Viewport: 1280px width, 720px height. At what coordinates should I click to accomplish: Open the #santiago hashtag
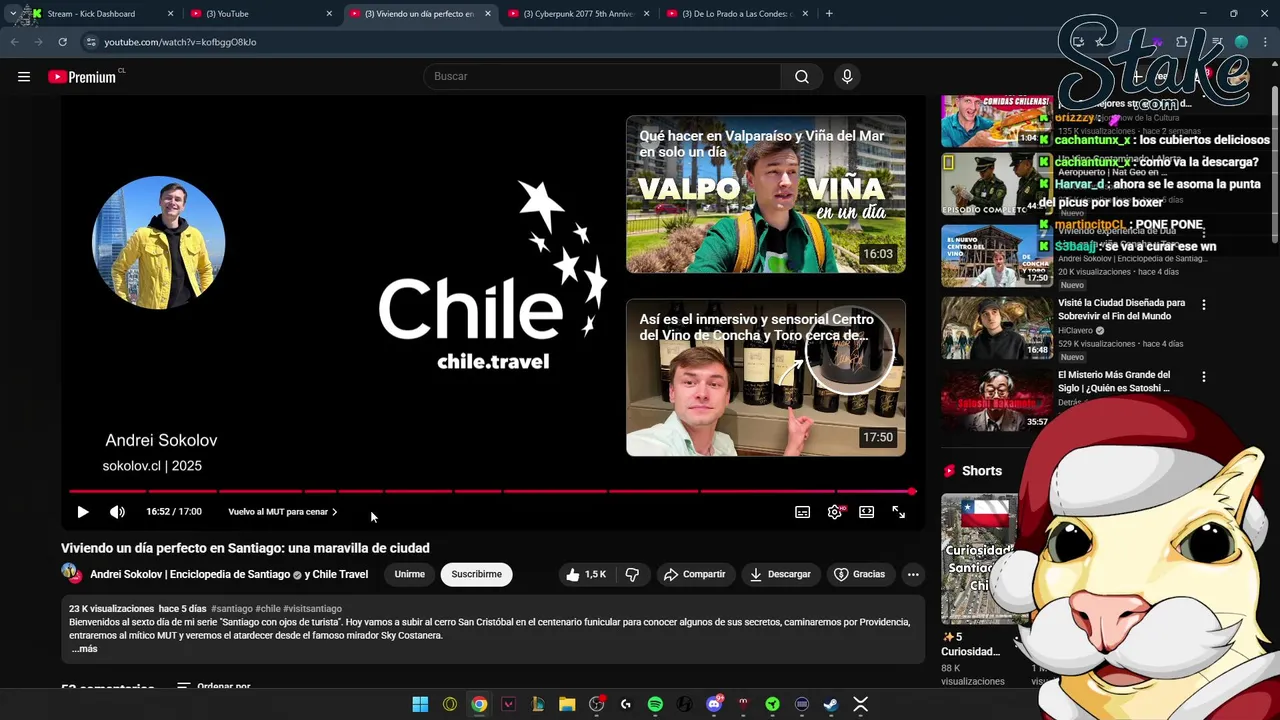pos(231,609)
